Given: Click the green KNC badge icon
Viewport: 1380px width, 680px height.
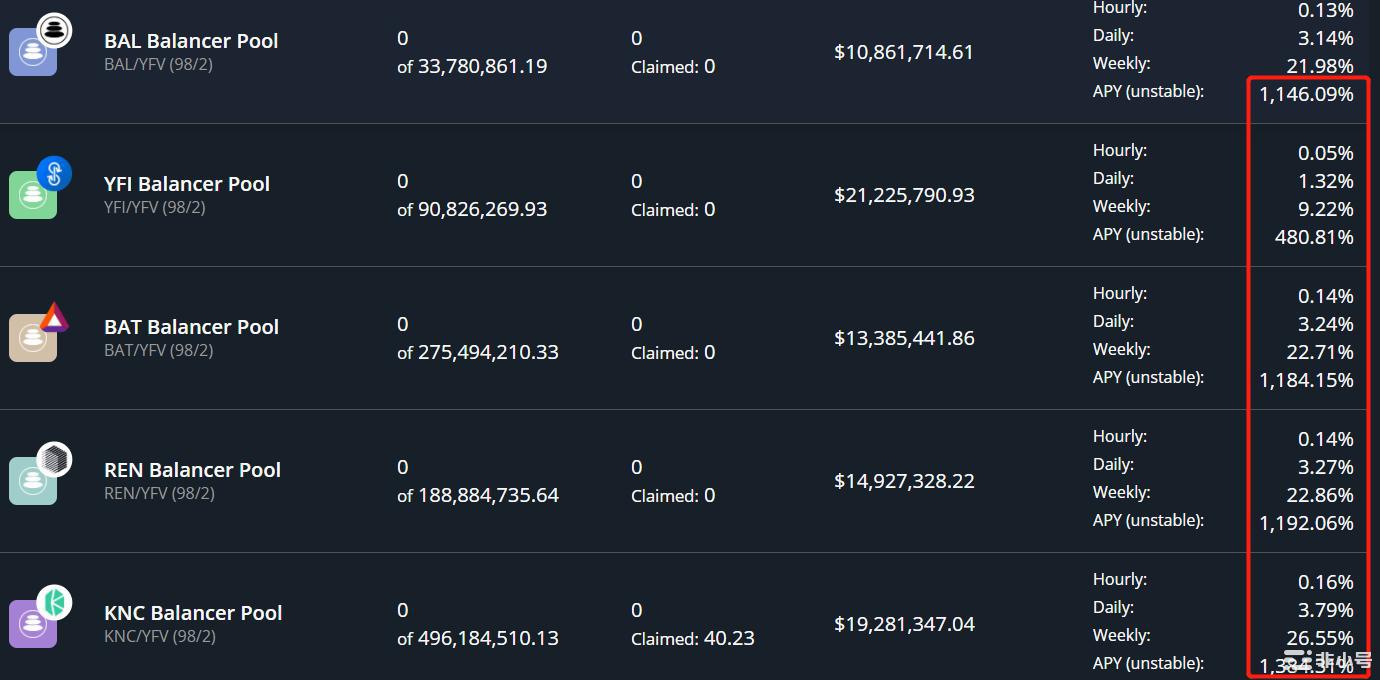Looking at the screenshot, I should pyautogui.click(x=54, y=602).
